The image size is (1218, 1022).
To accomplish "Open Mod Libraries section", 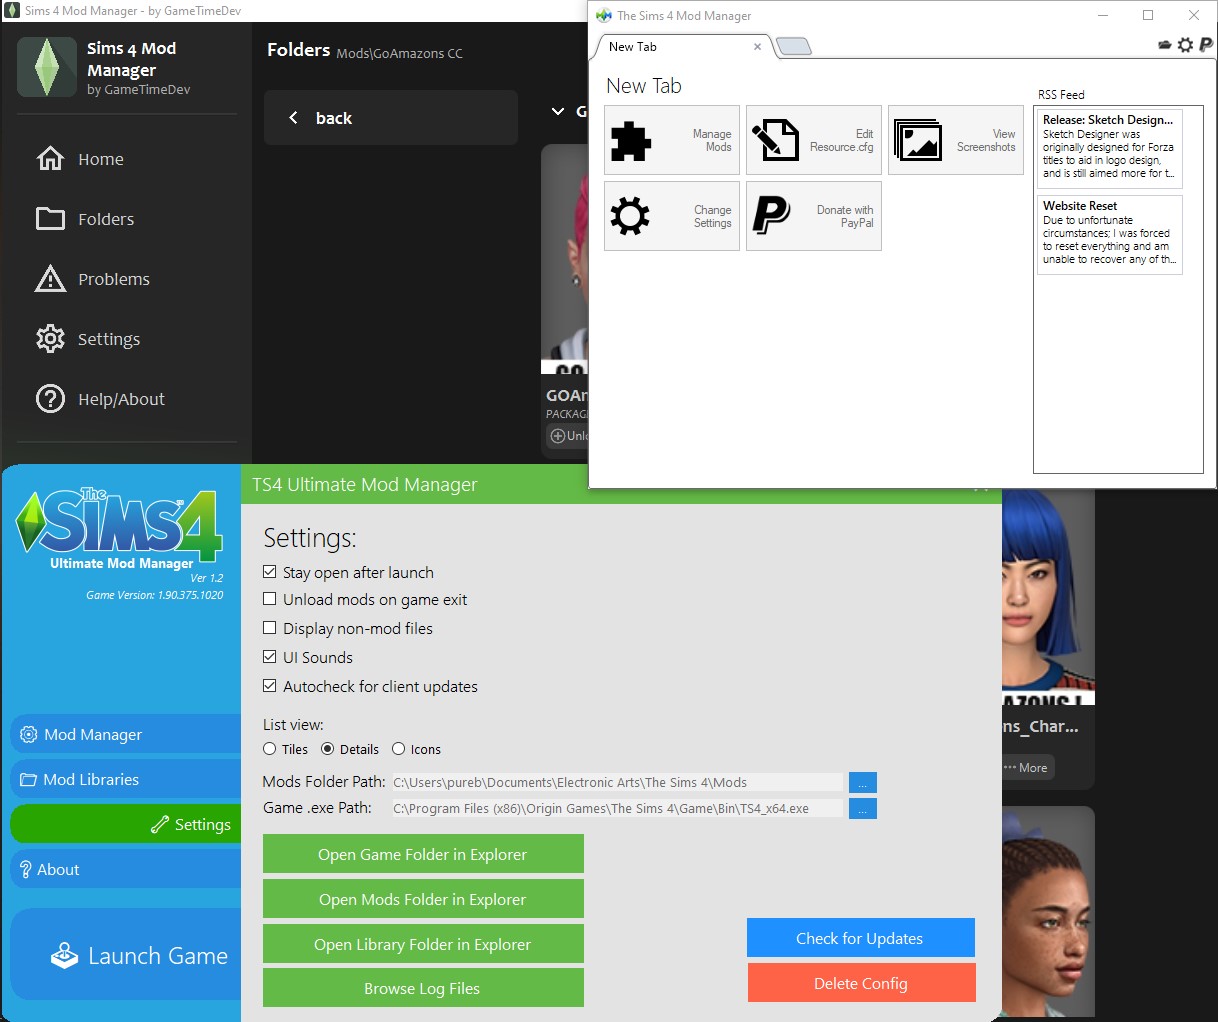I will (x=126, y=779).
